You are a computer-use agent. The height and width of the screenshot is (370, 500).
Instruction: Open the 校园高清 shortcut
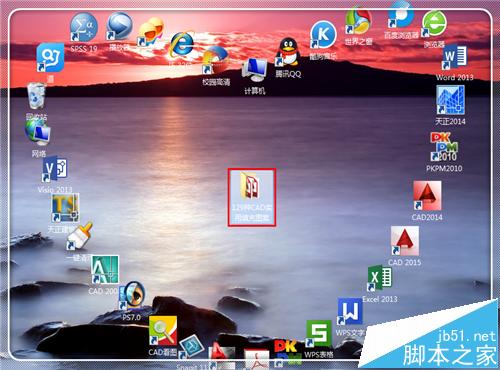click(216, 61)
